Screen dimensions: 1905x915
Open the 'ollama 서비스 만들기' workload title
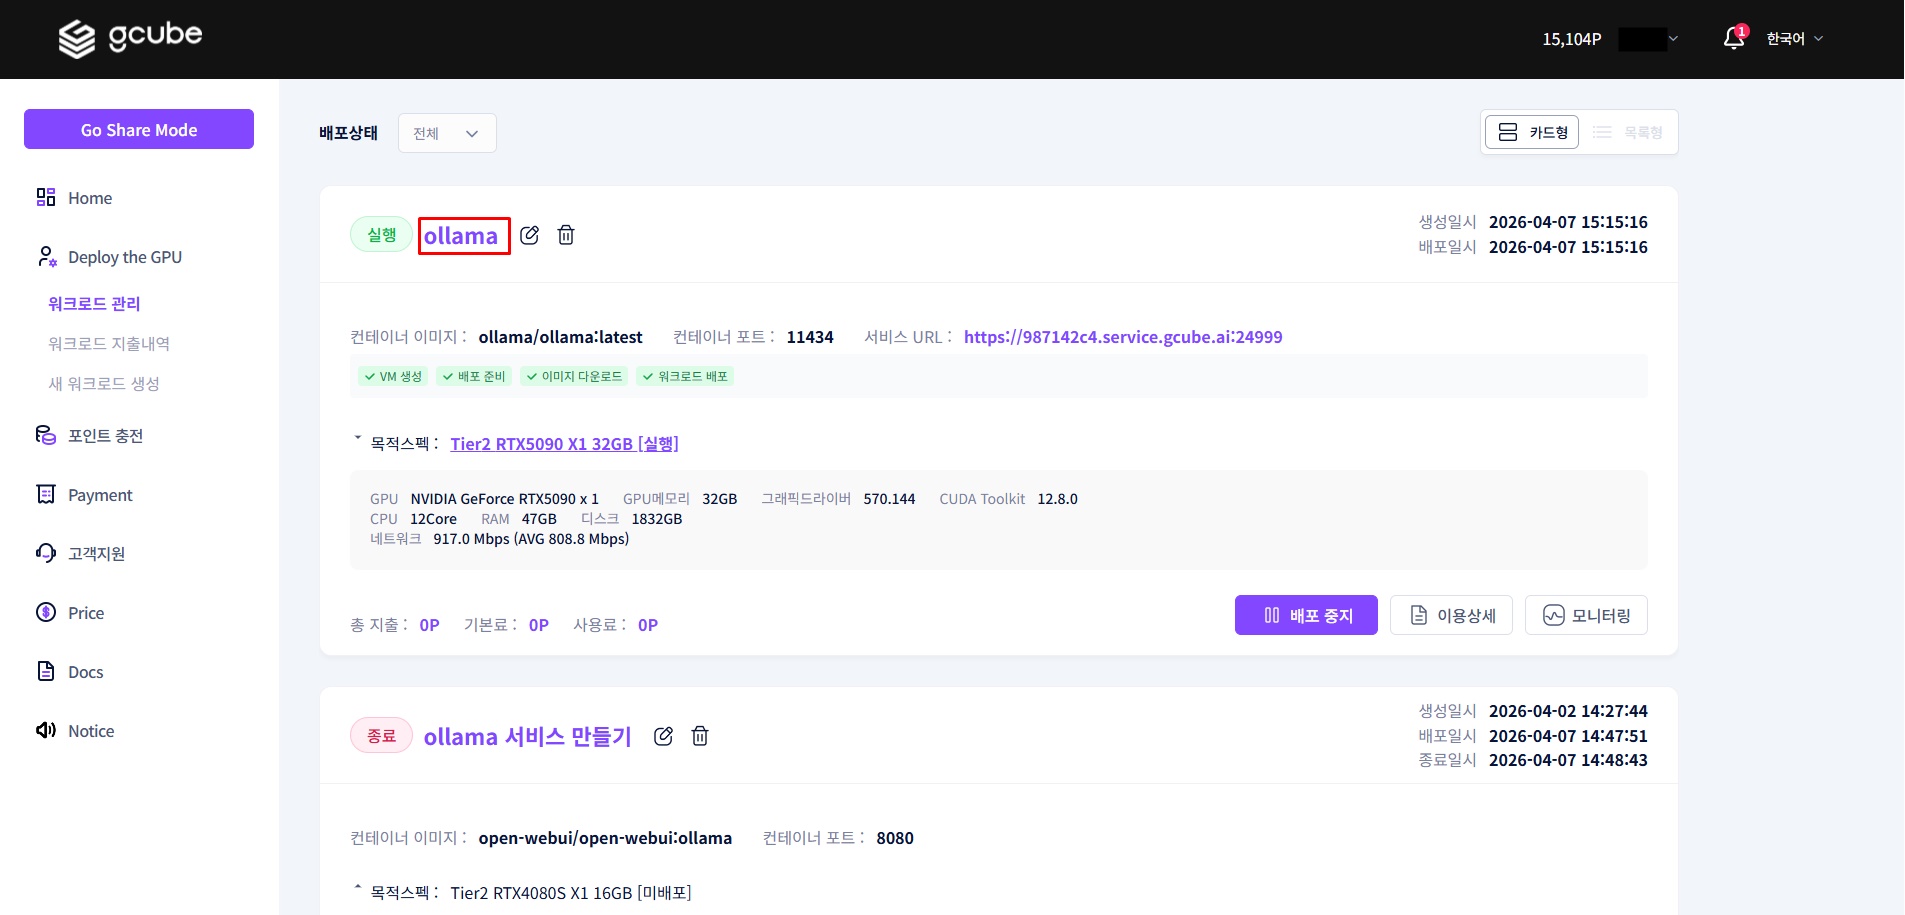[x=527, y=737]
